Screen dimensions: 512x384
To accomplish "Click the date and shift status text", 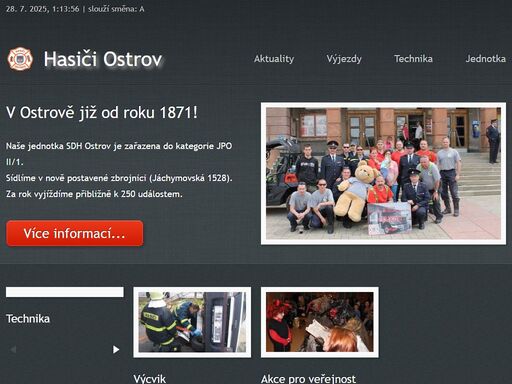I will (75, 9).
